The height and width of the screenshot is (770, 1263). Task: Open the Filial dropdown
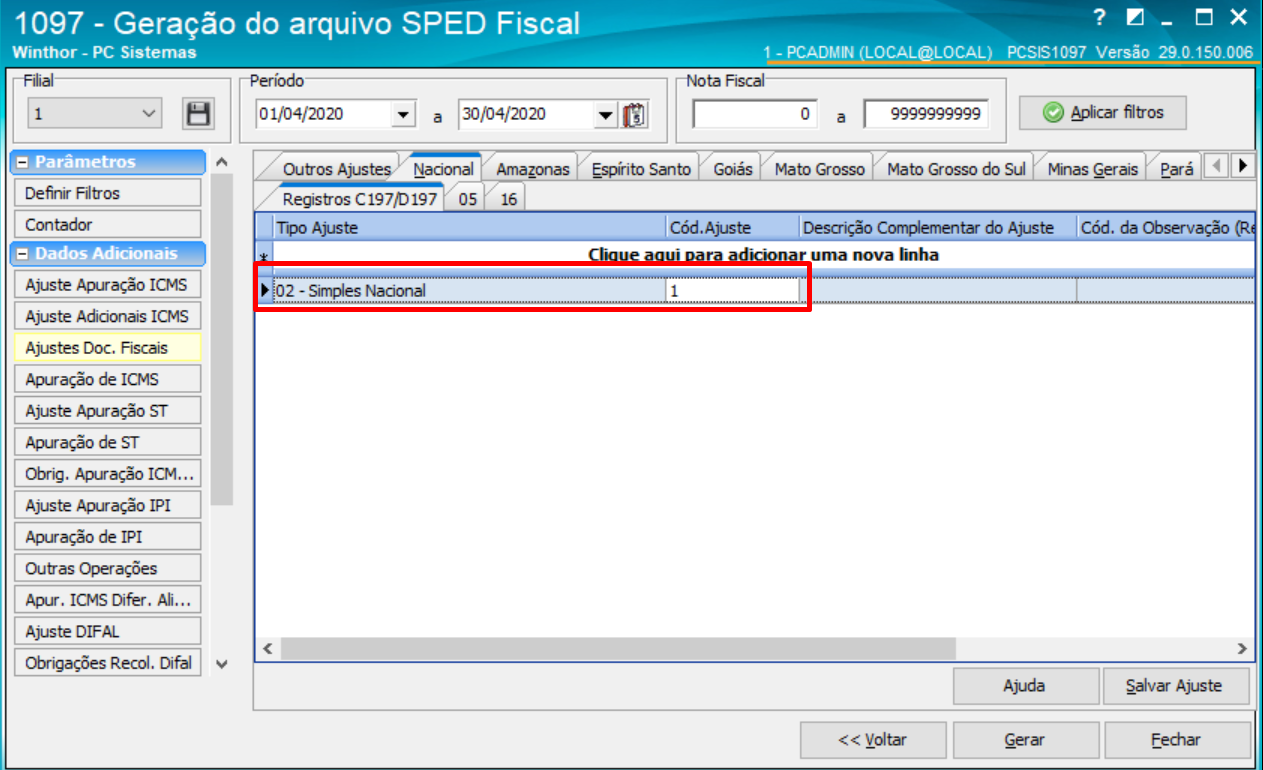tap(149, 114)
